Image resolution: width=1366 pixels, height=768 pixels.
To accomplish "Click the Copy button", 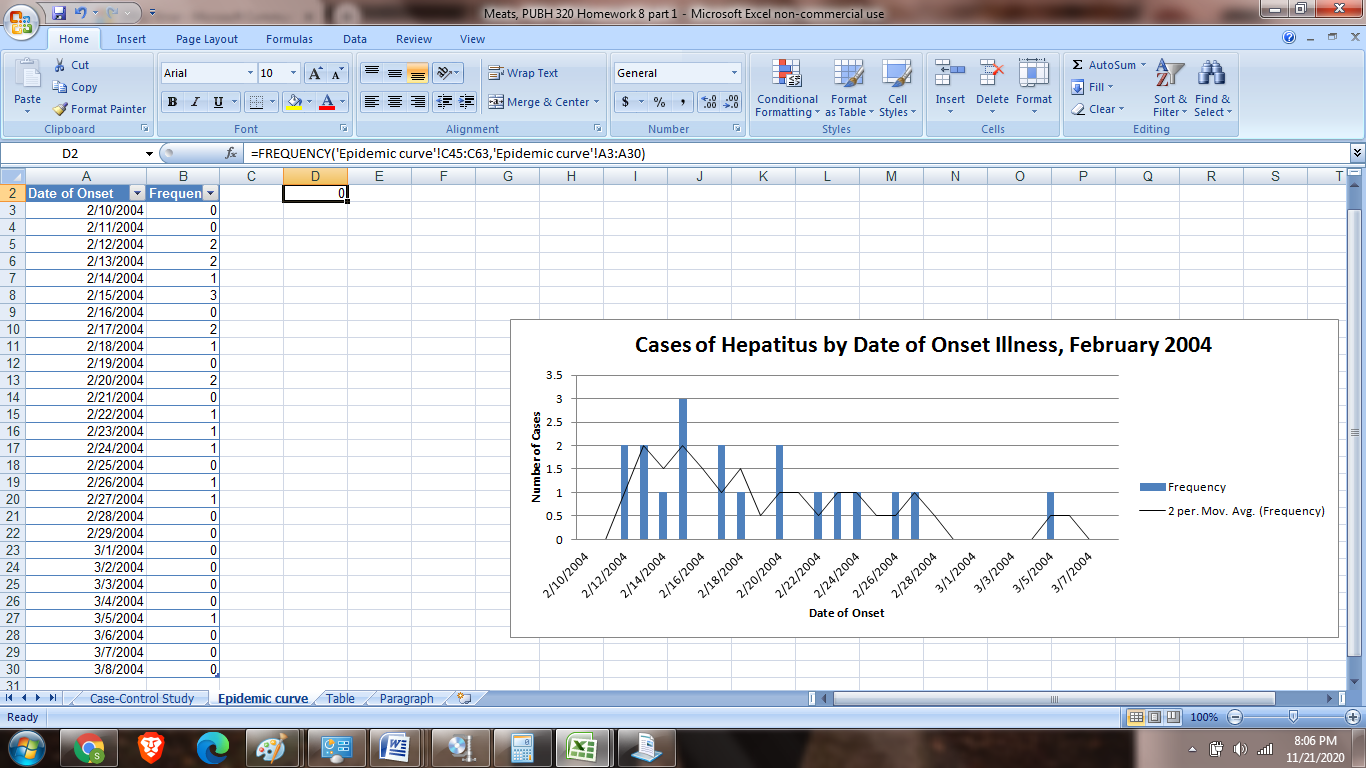I will [75, 87].
